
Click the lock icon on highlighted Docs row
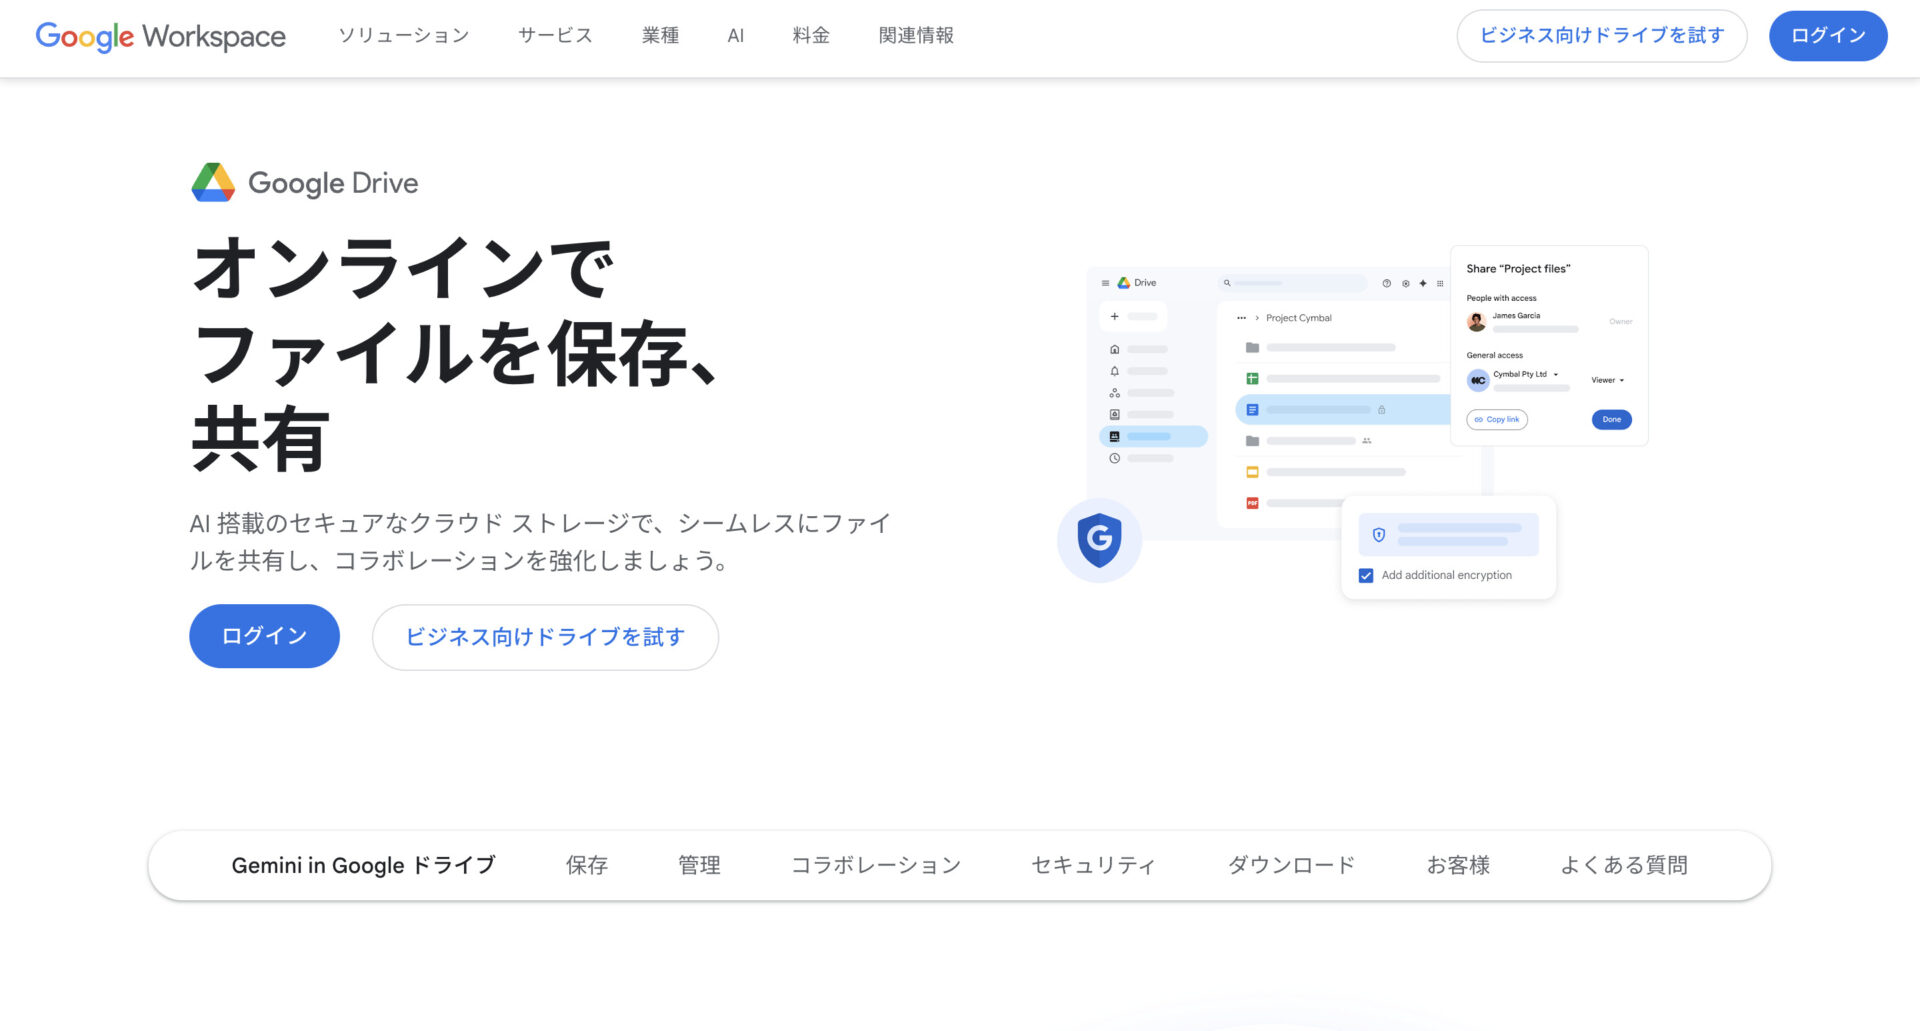[x=1382, y=410]
